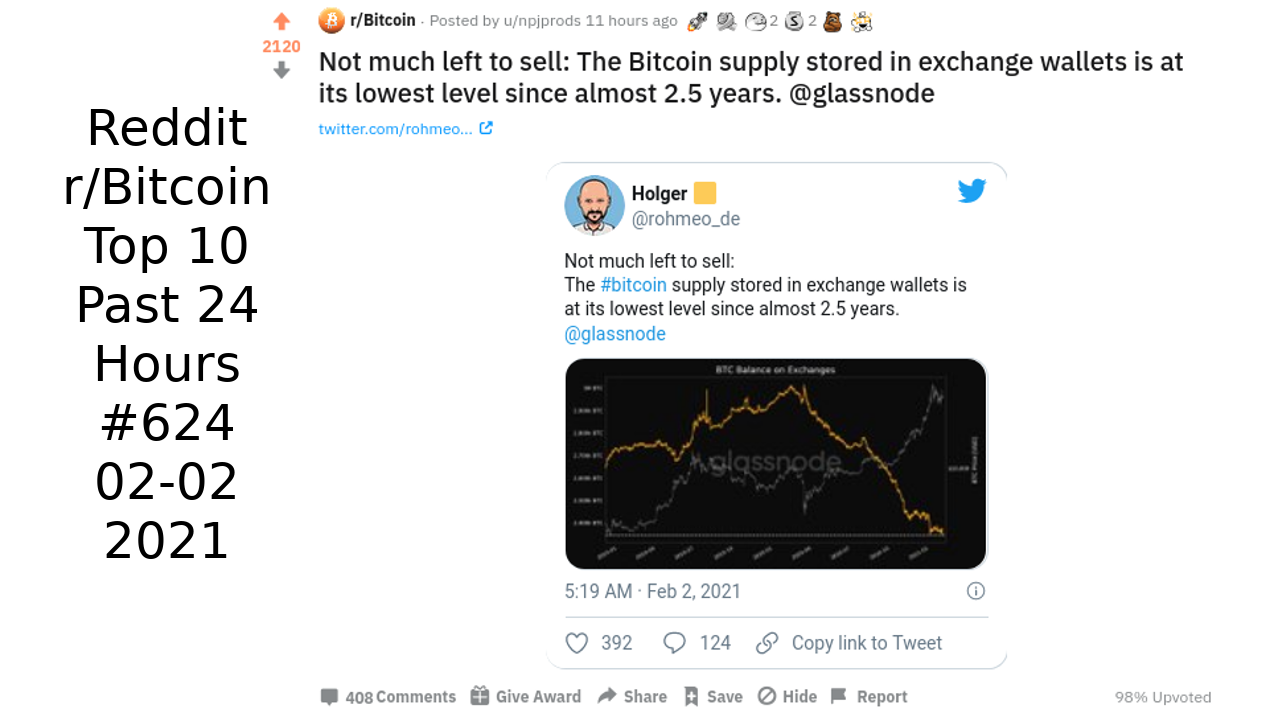Click the 98% Upvoted percentage indicator
The height and width of the screenshot is (720, 1280).
(x=1162, y=696)
